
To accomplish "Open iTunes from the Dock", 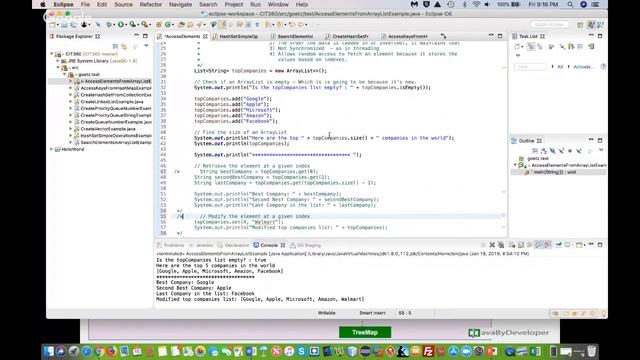I will point(289,351).
